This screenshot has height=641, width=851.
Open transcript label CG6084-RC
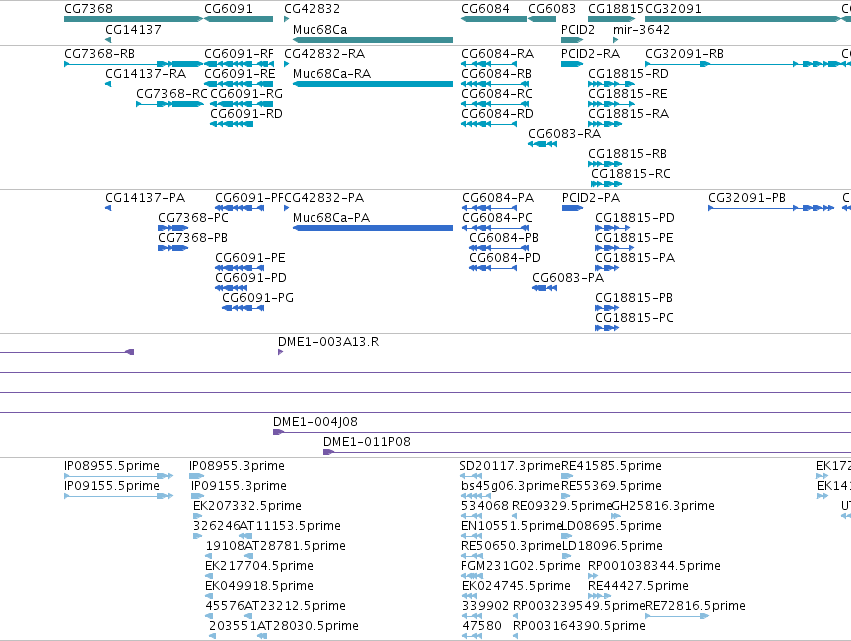tap(497, 94)
